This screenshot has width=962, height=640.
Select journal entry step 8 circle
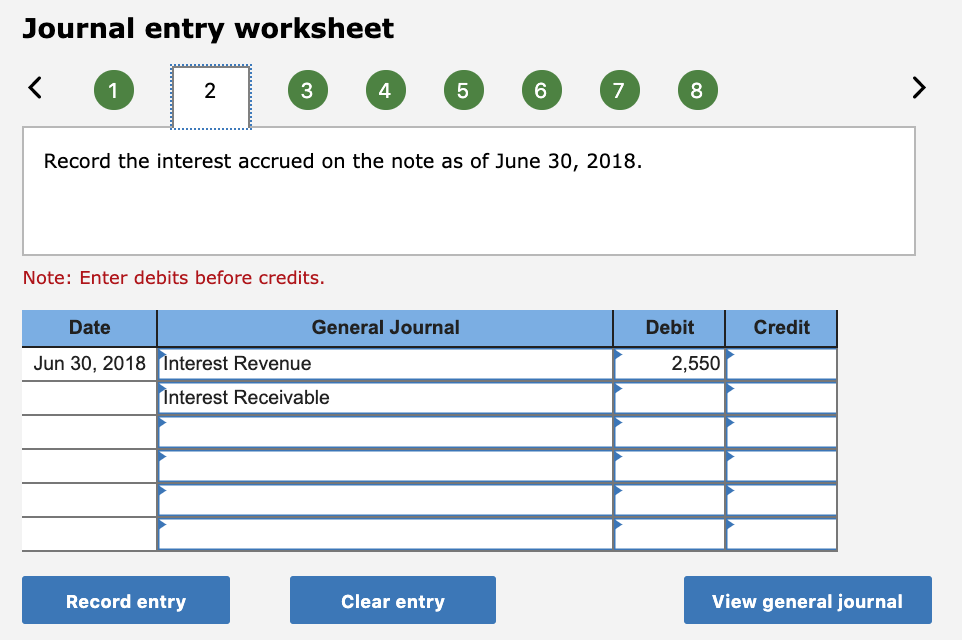point(697,89)
